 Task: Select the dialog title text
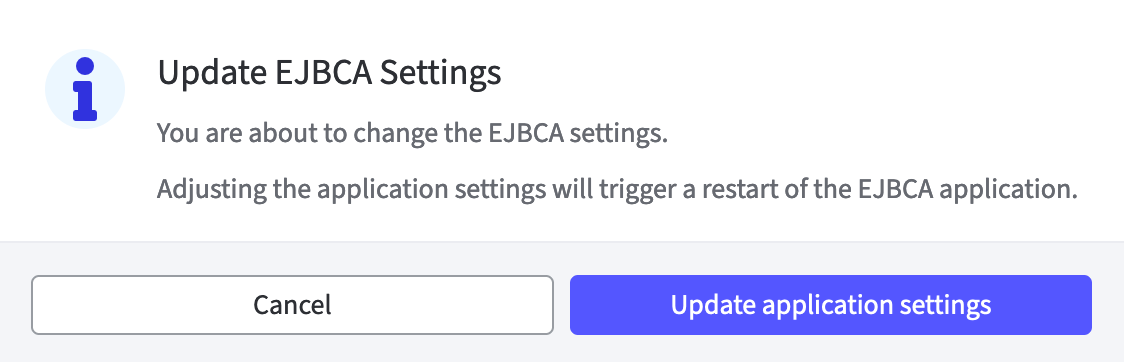point(329,73)
